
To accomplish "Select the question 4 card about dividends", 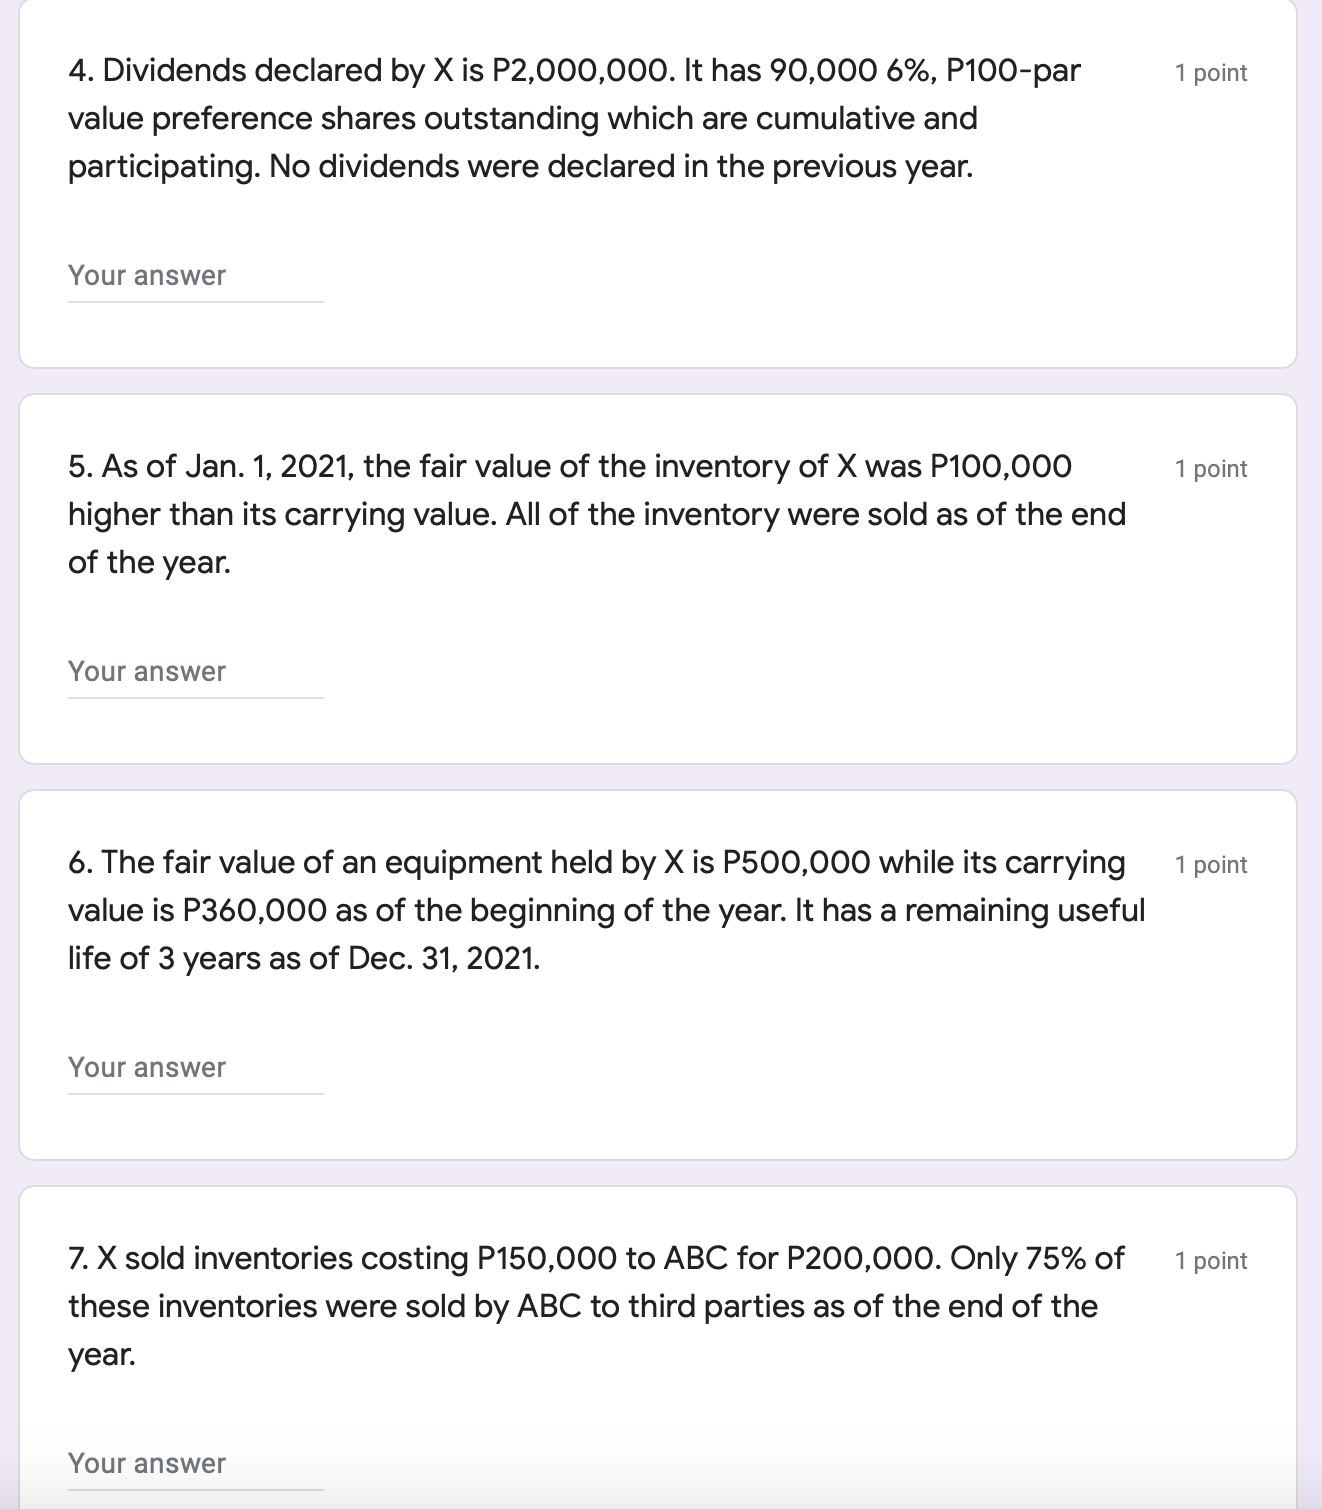I will (x=660, y=180).
